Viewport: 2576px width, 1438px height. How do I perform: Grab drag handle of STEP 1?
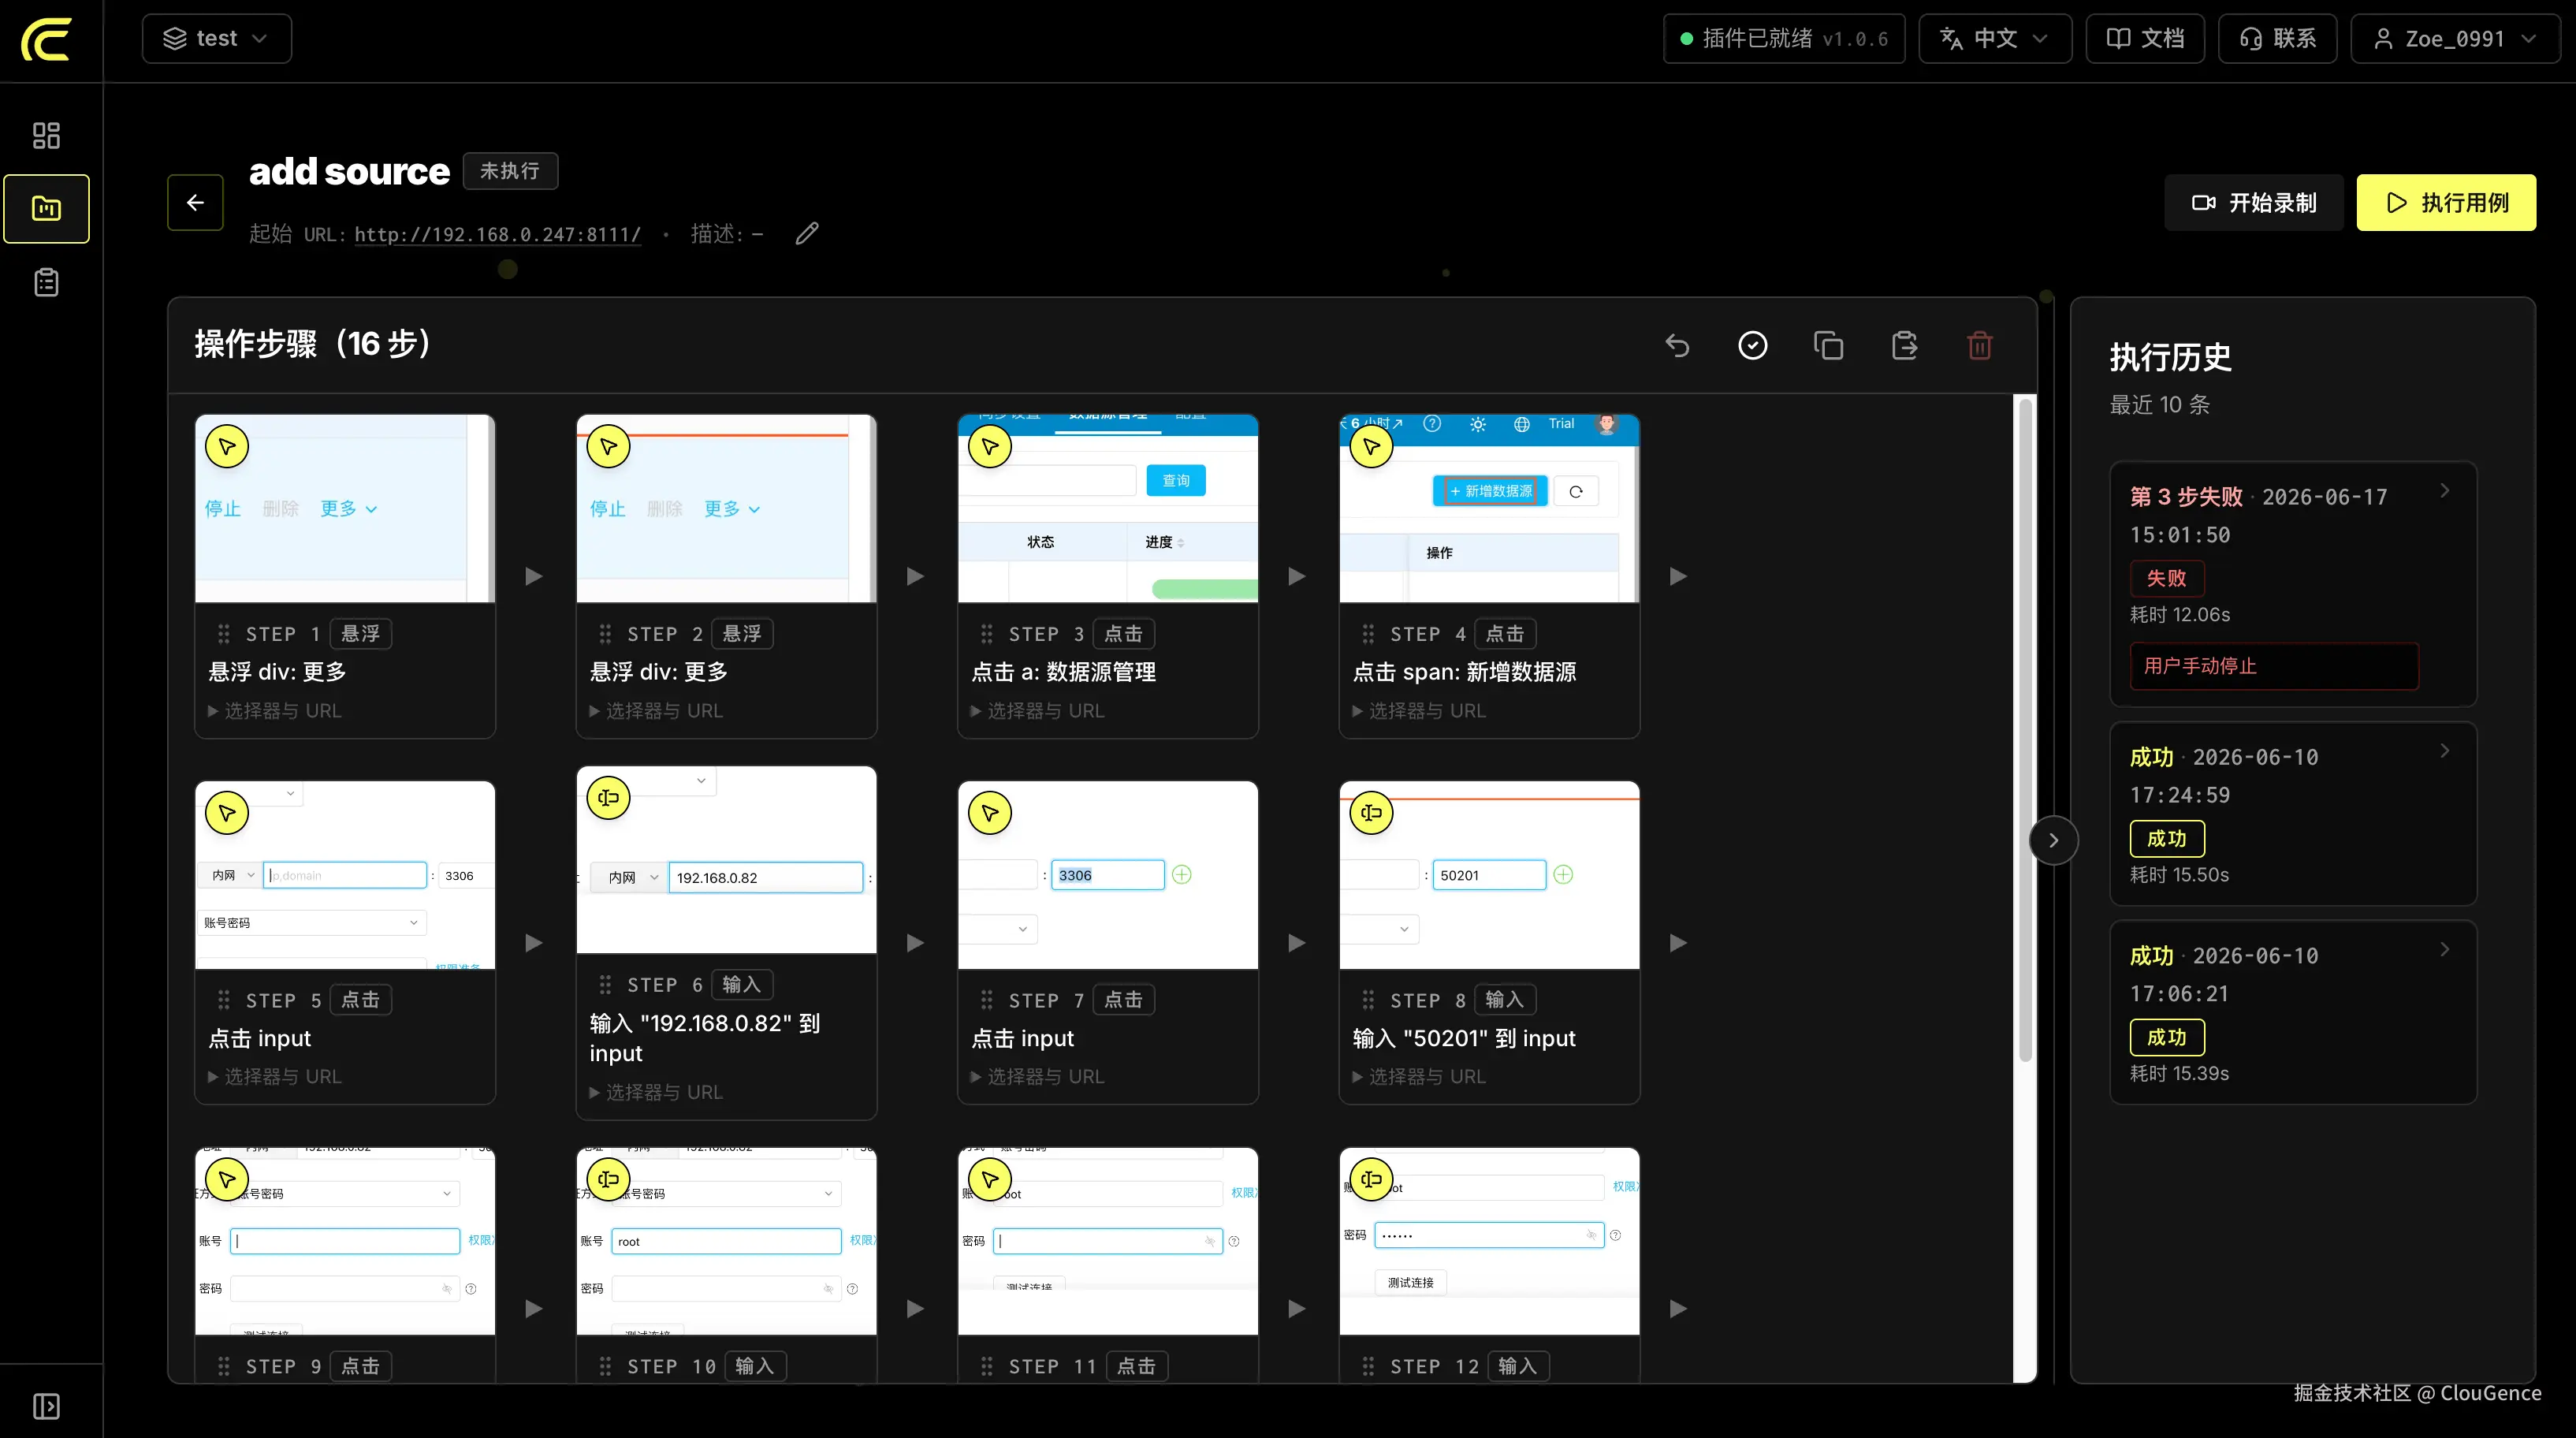224,634
